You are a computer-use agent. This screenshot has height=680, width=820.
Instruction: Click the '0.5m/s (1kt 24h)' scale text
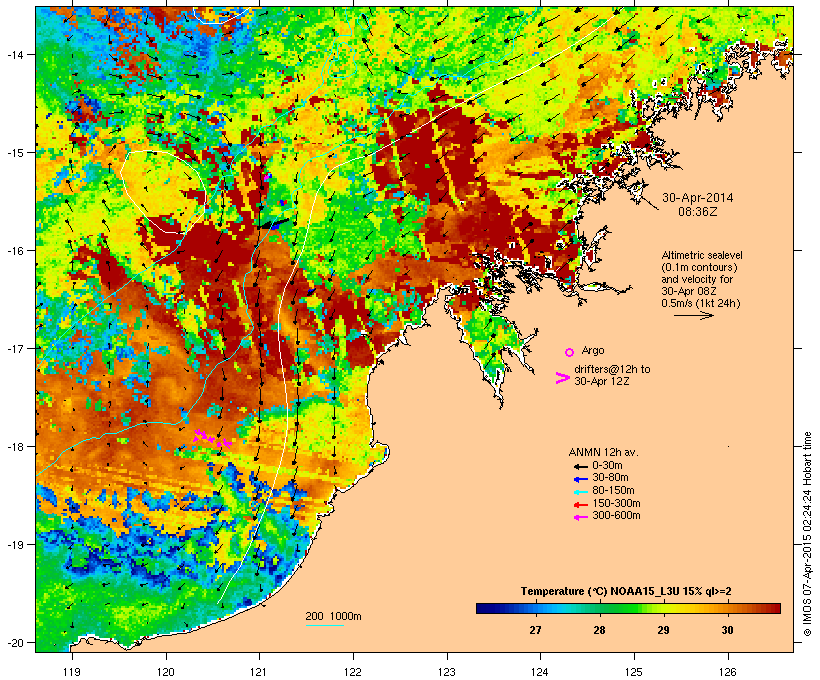pyautogui.click(x=701, y=303)
